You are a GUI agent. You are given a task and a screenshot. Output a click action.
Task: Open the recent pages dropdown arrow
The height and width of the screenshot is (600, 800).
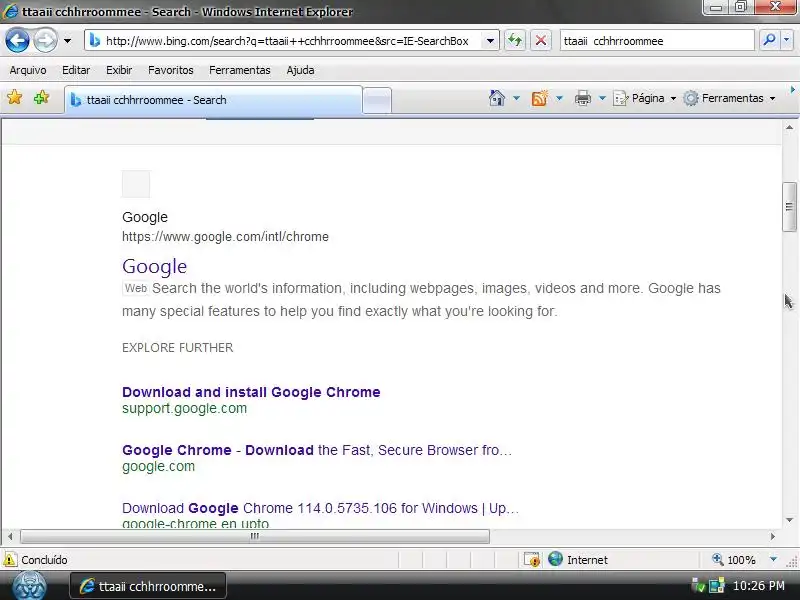coord(67,41)
